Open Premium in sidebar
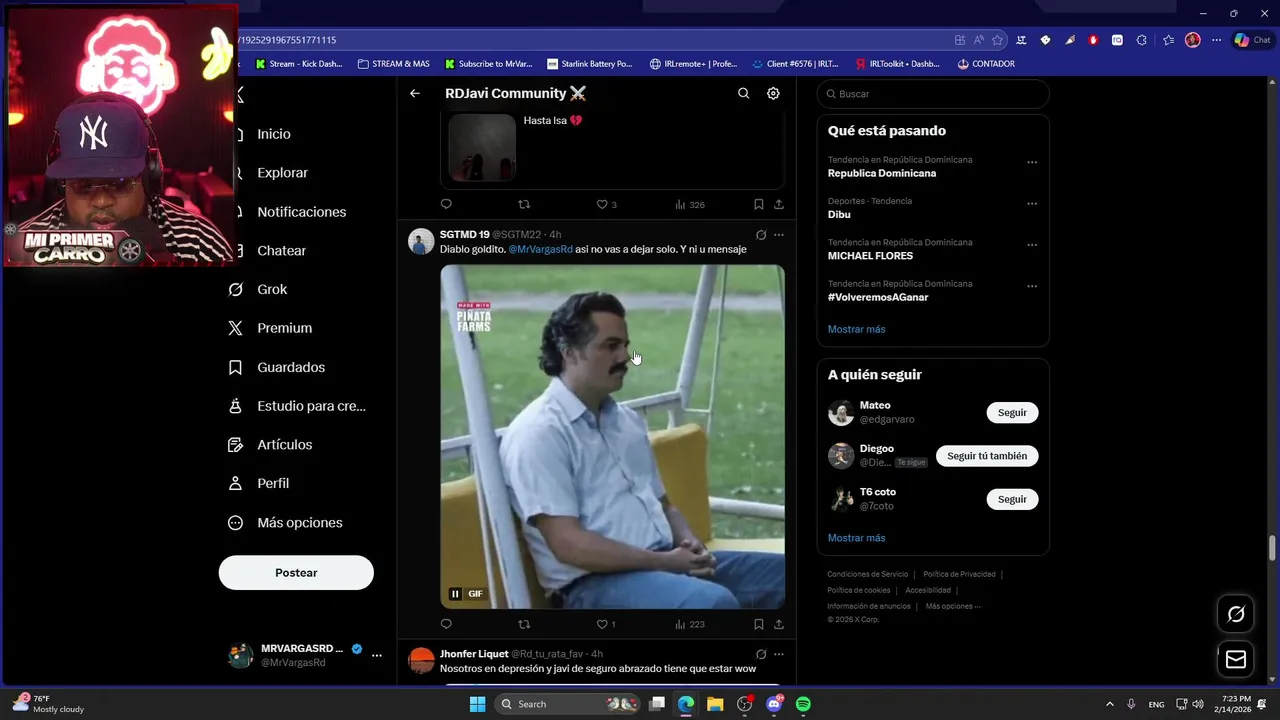The width and height of the screenshot is (1280, 720). 284,328
